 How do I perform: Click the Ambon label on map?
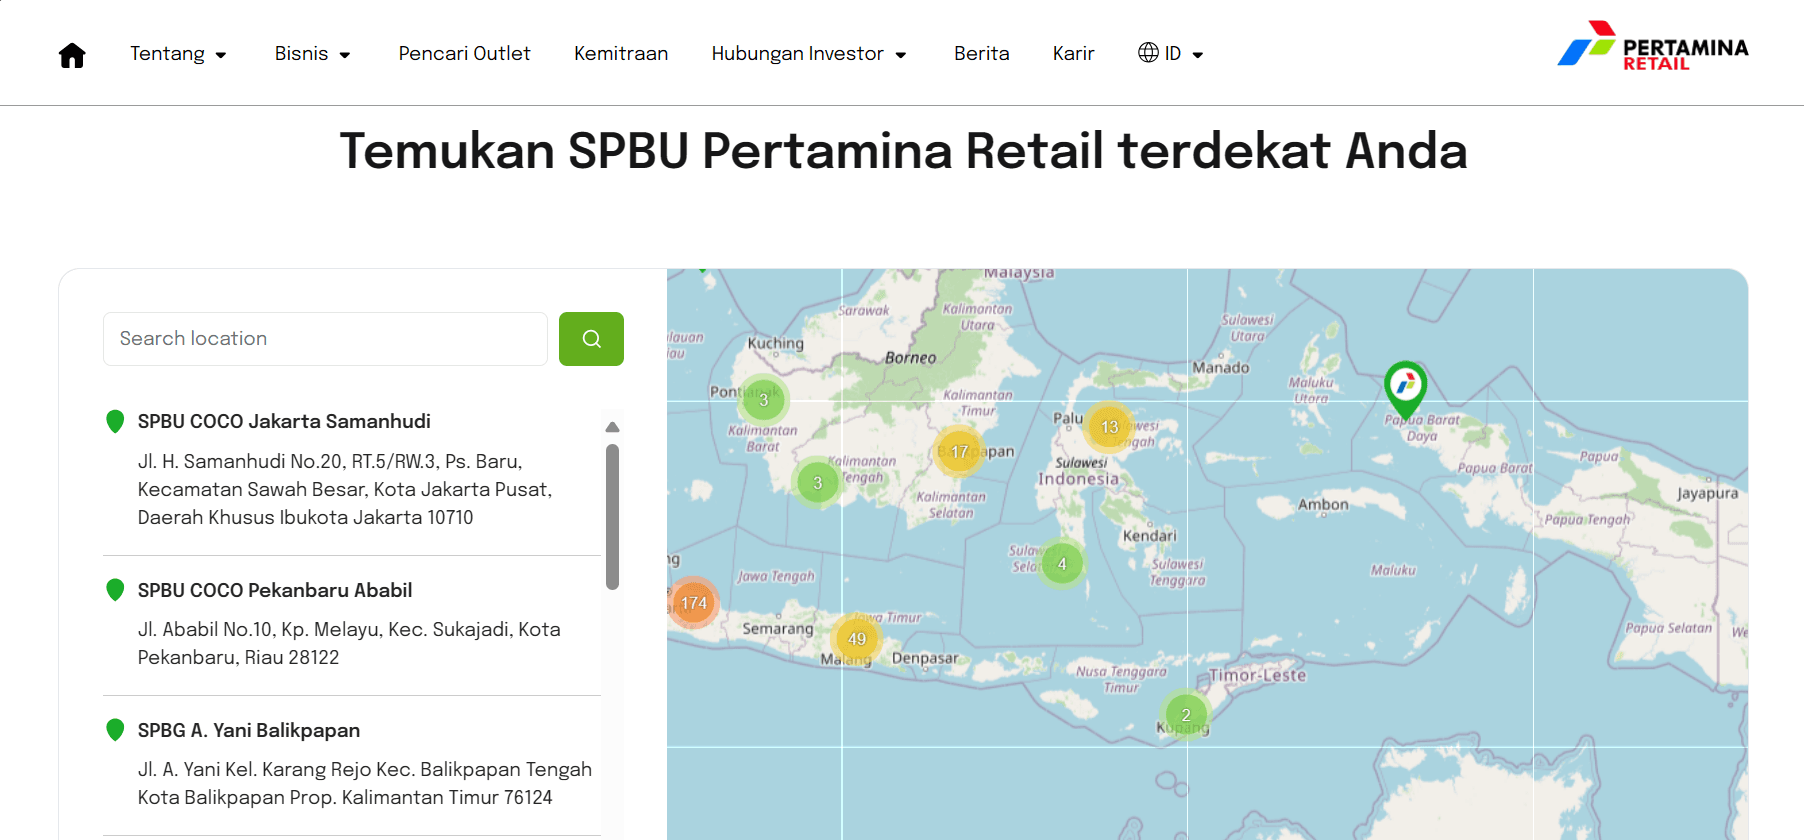click(1323, 505)
